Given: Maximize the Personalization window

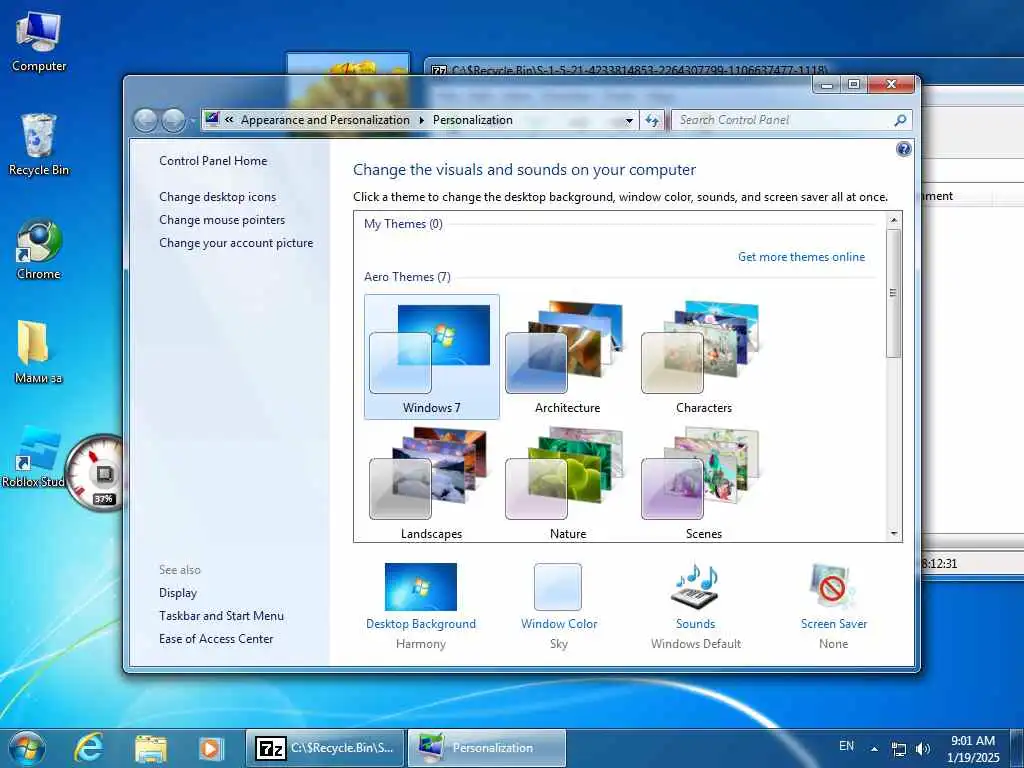Looking at the screenshot, I should click(854, 84).
